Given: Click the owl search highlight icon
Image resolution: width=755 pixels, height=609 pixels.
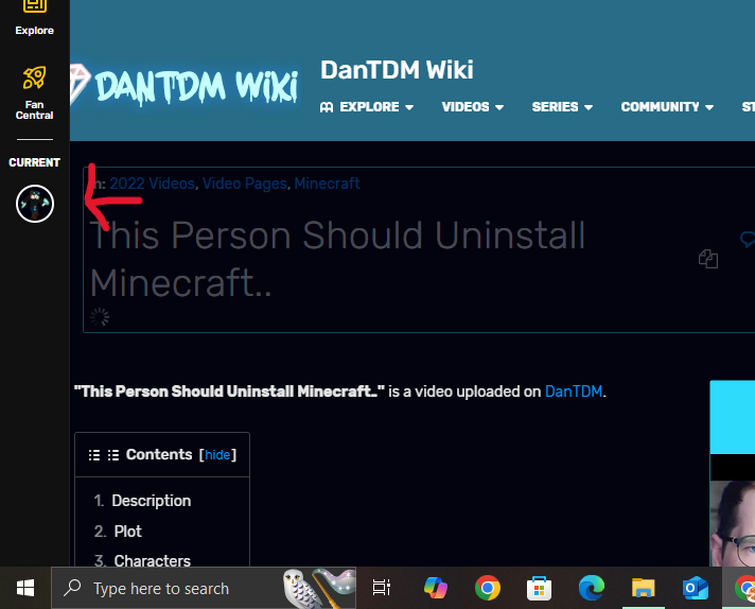Looking at the screenshot, I should (318, 588).
